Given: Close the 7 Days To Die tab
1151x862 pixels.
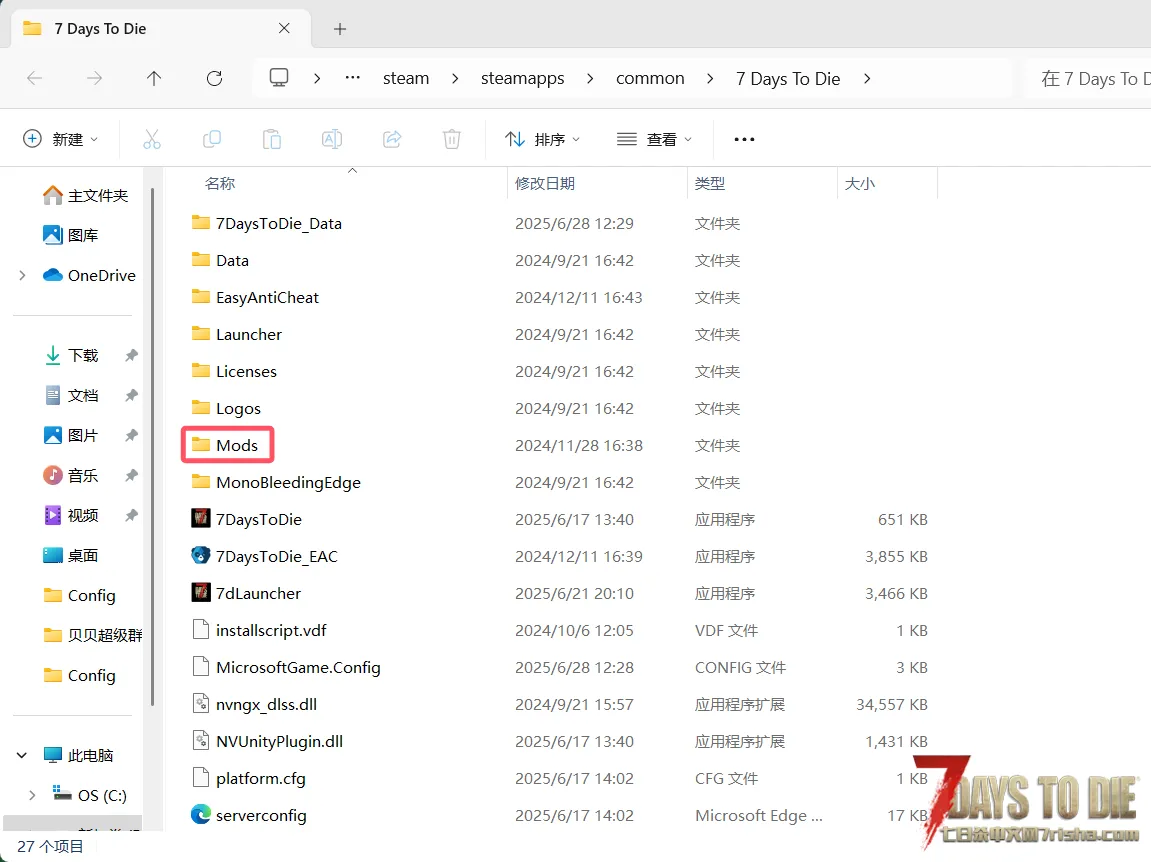Looking at the screenshot, I should (284, 29).
